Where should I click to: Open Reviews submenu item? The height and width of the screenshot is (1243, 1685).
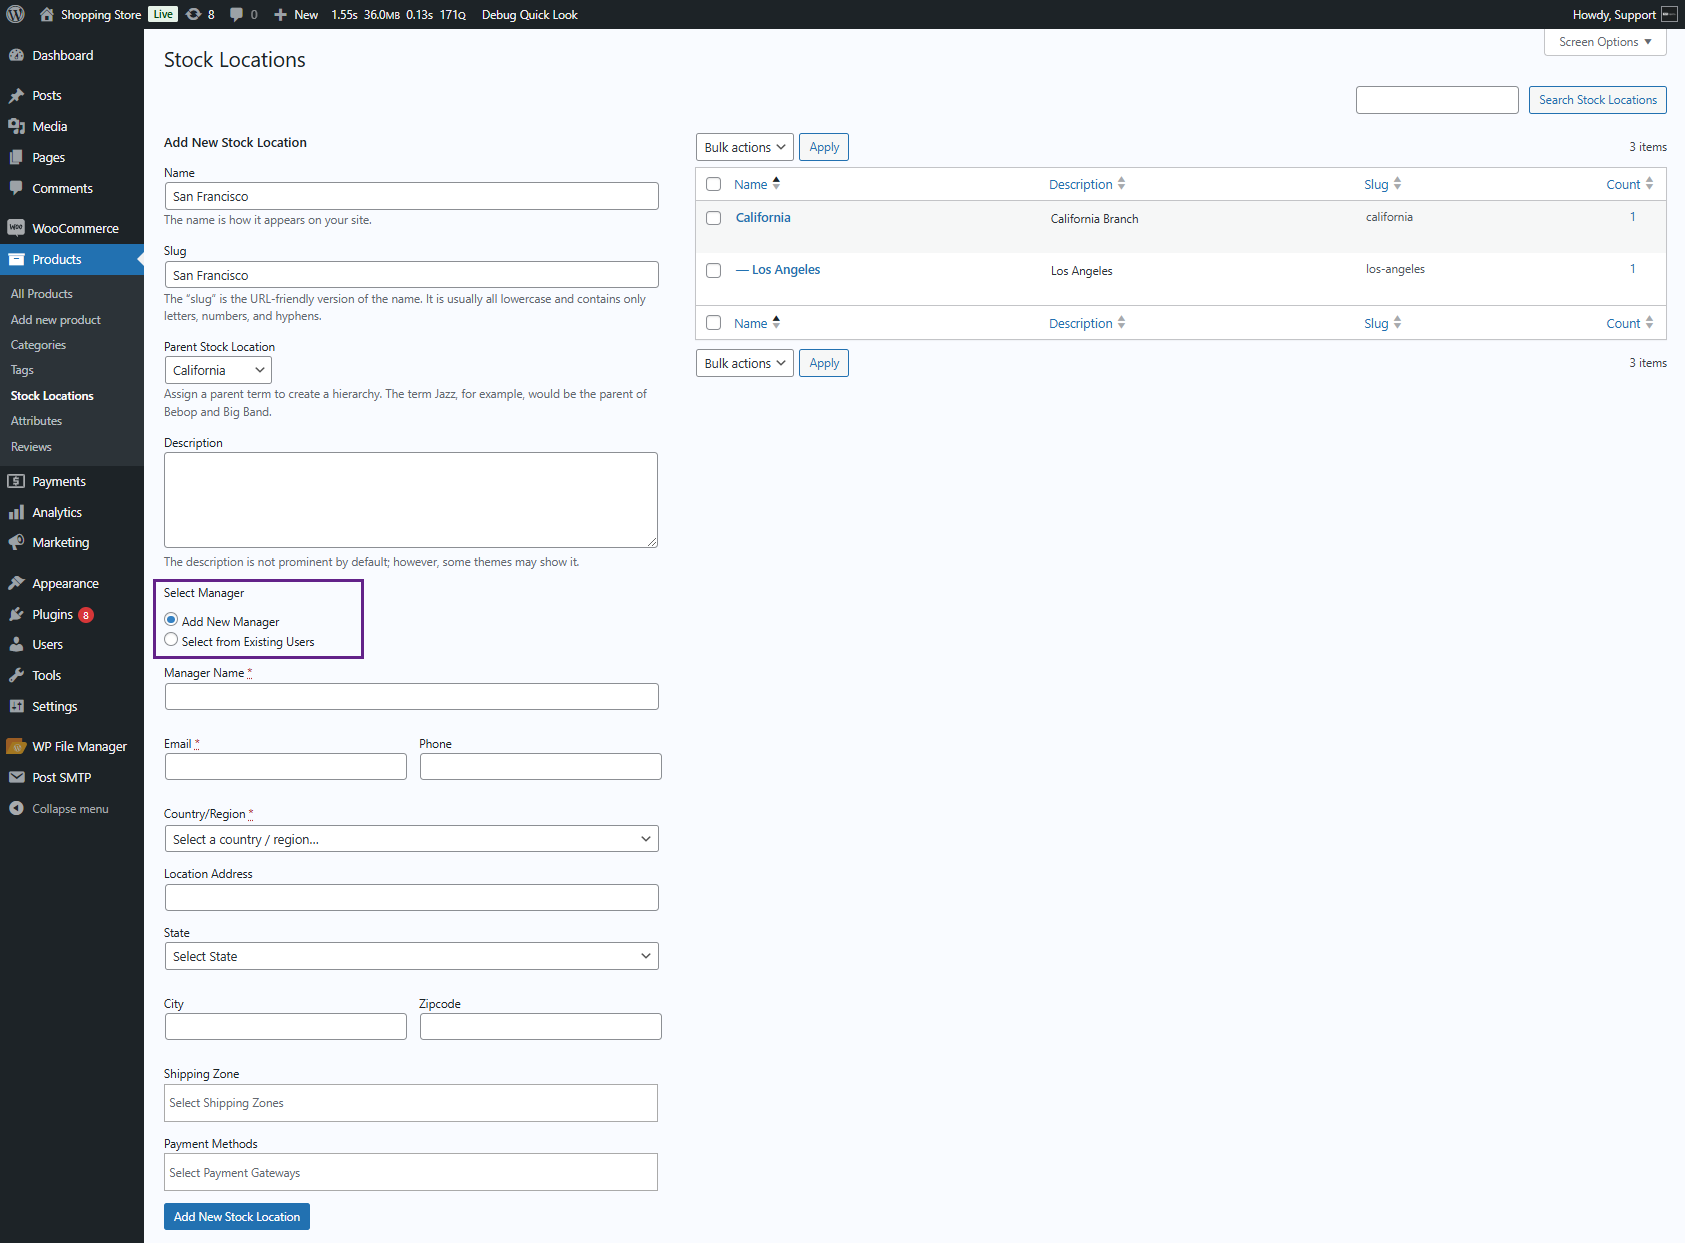click(x=31, y=447)
